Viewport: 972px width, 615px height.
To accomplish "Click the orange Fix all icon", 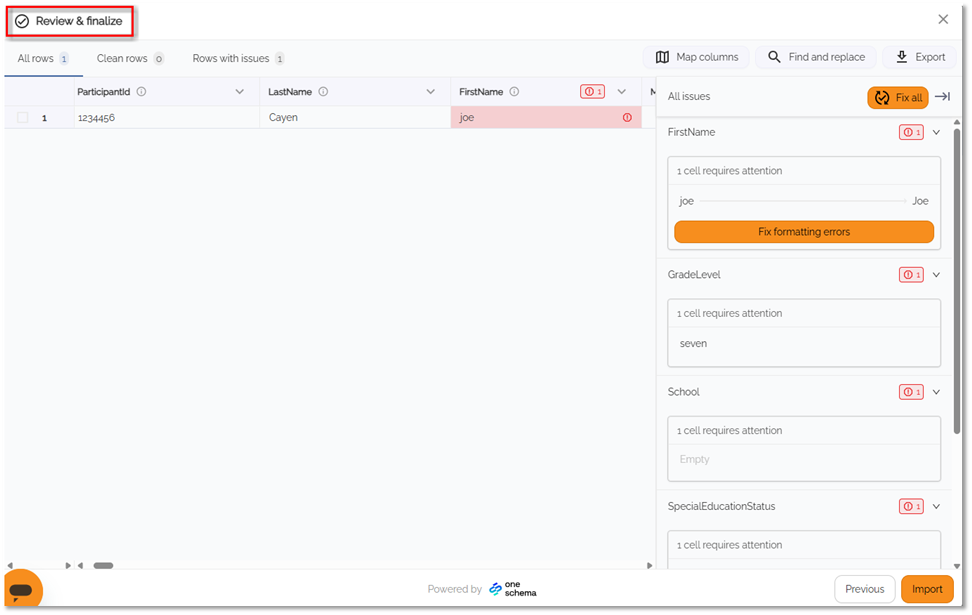I will 882,97.
